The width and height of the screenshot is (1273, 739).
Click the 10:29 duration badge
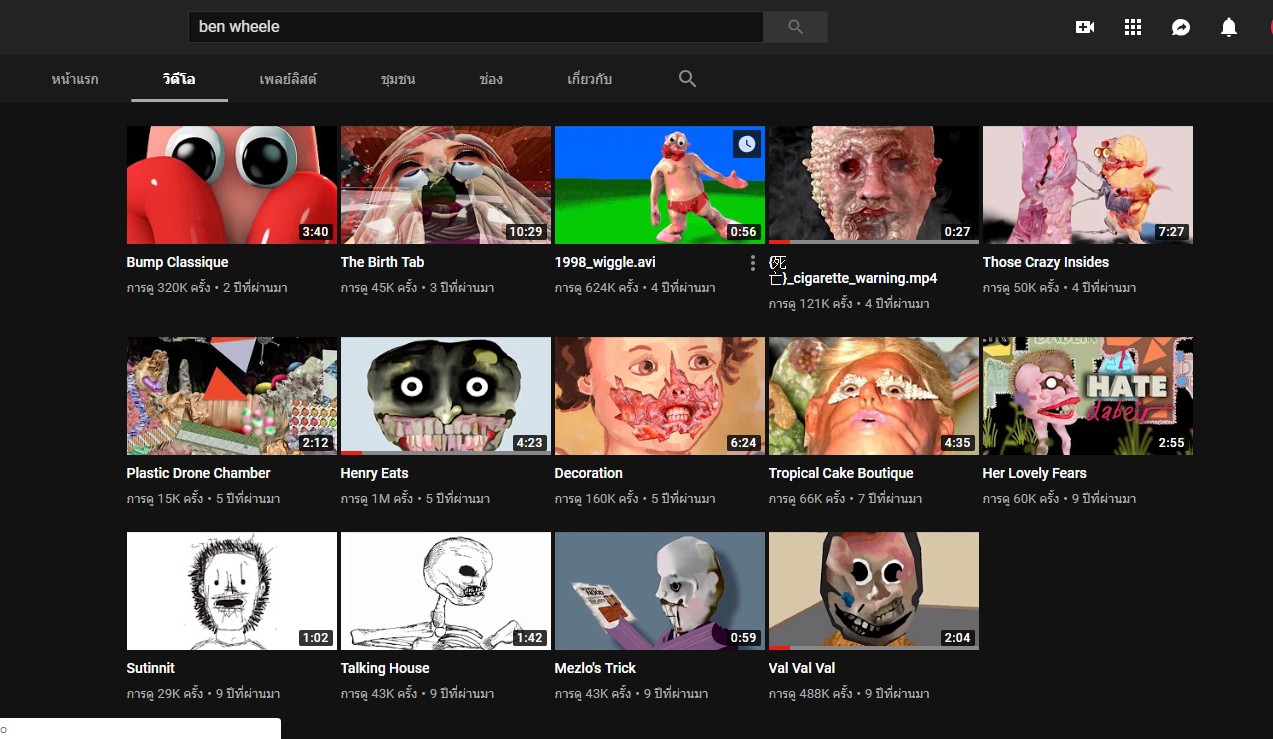coord(525,232)
